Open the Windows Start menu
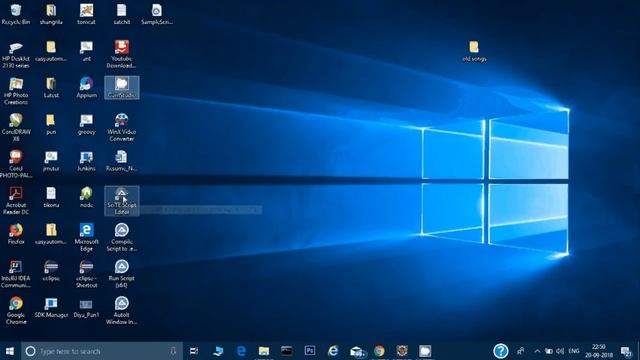 10,351
